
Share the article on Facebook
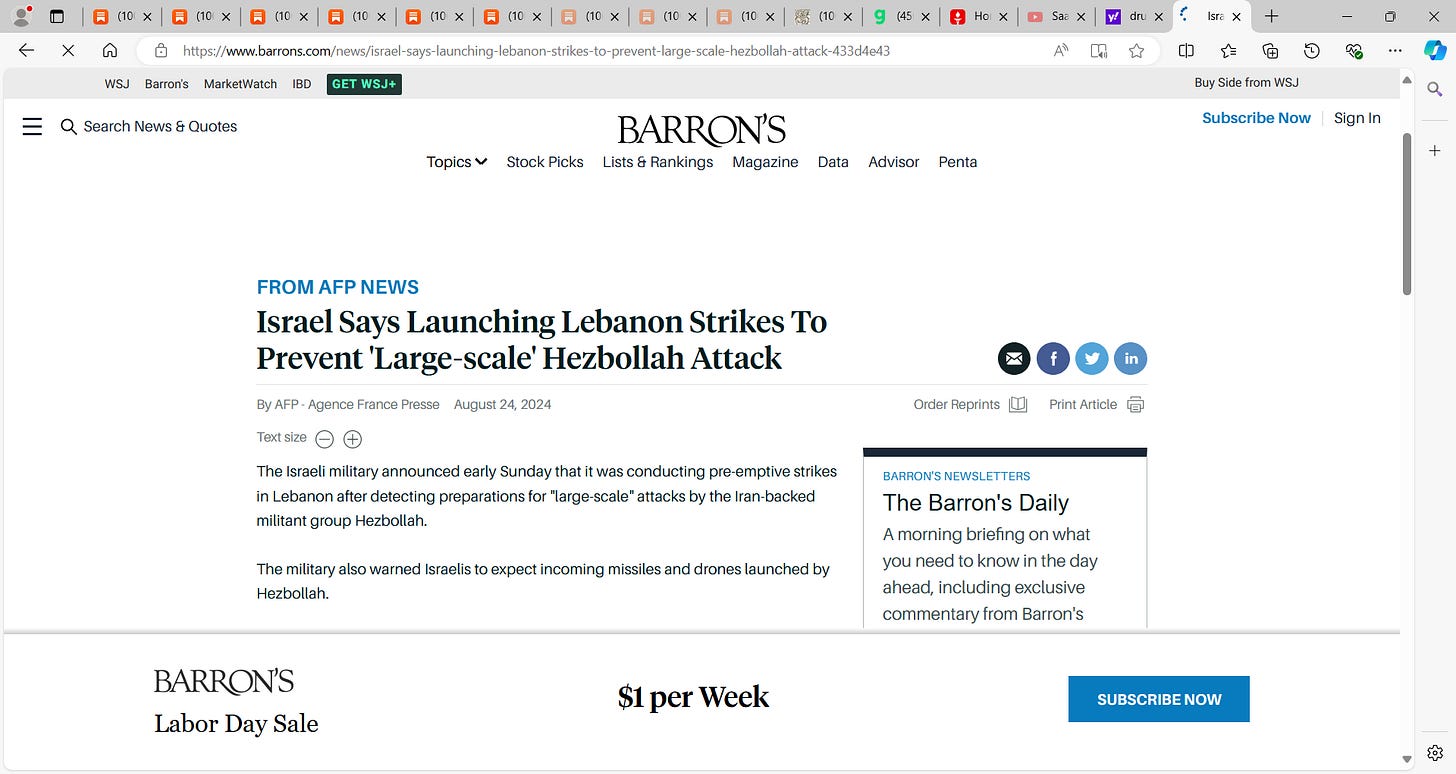(1053, 358)
